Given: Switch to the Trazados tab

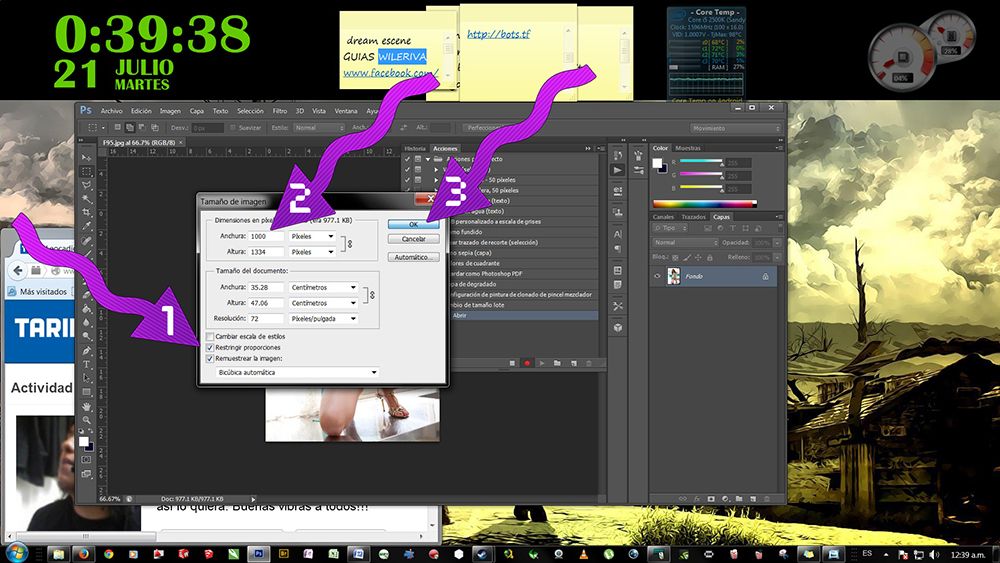Looking at the screenshot, I should [693, 217].
